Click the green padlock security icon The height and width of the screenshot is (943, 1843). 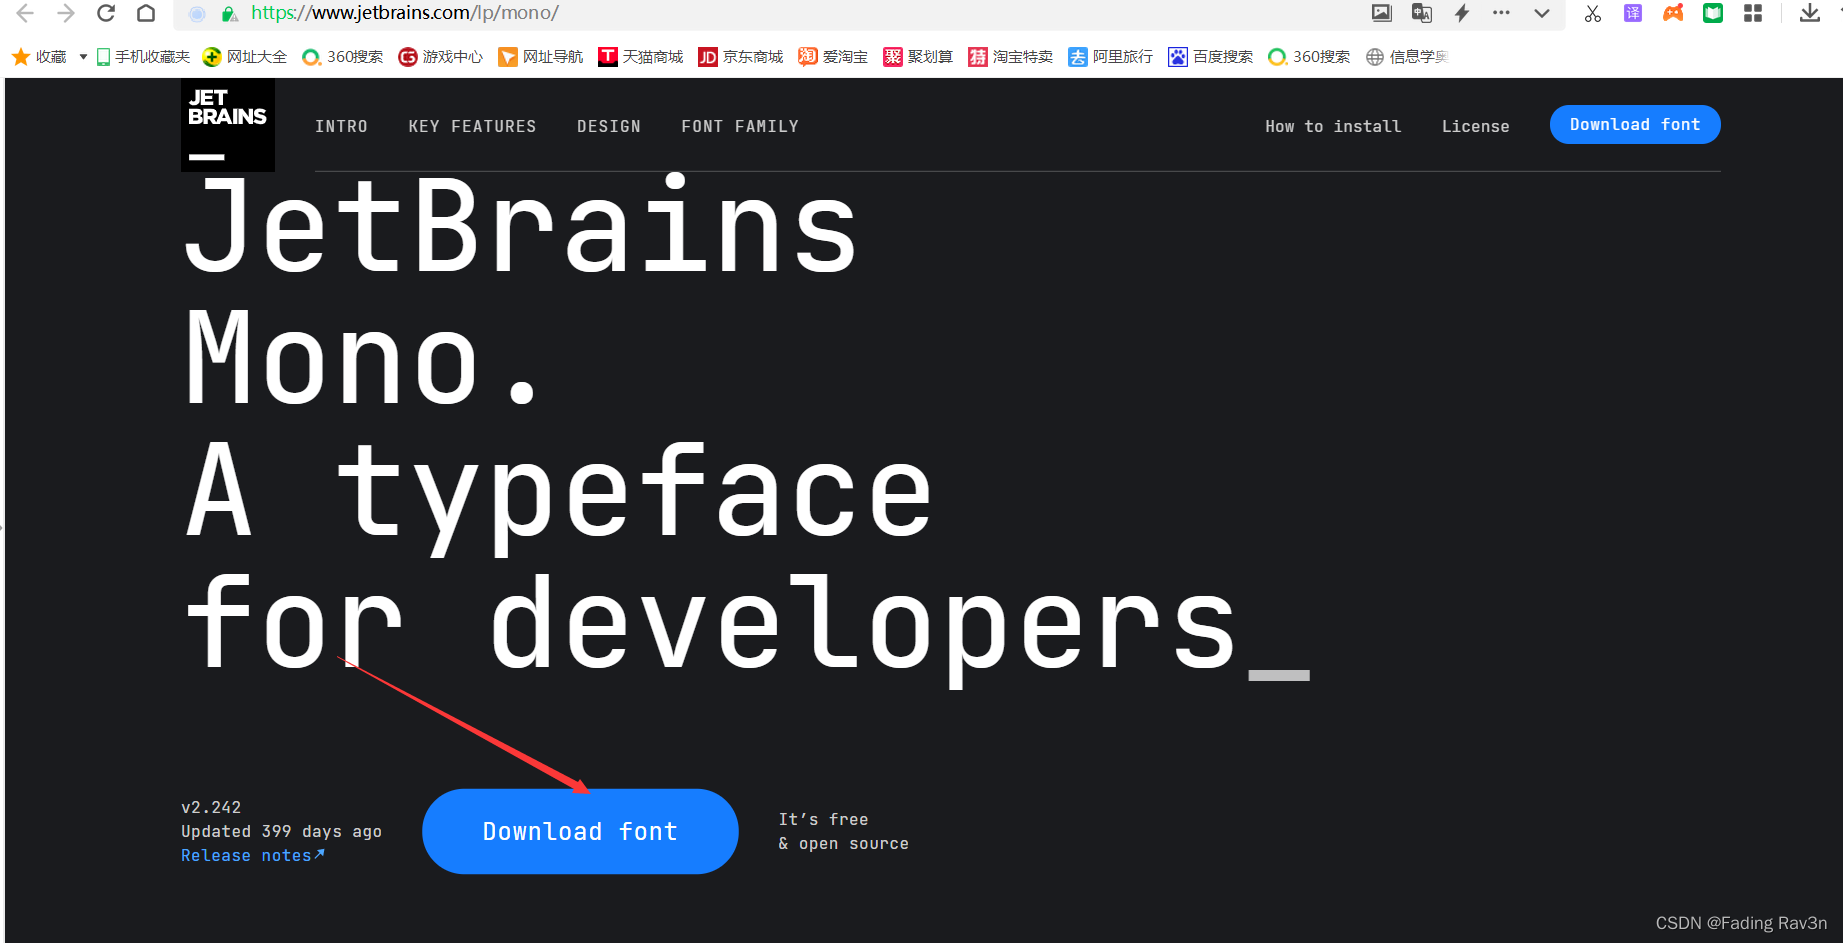[229, 14]
